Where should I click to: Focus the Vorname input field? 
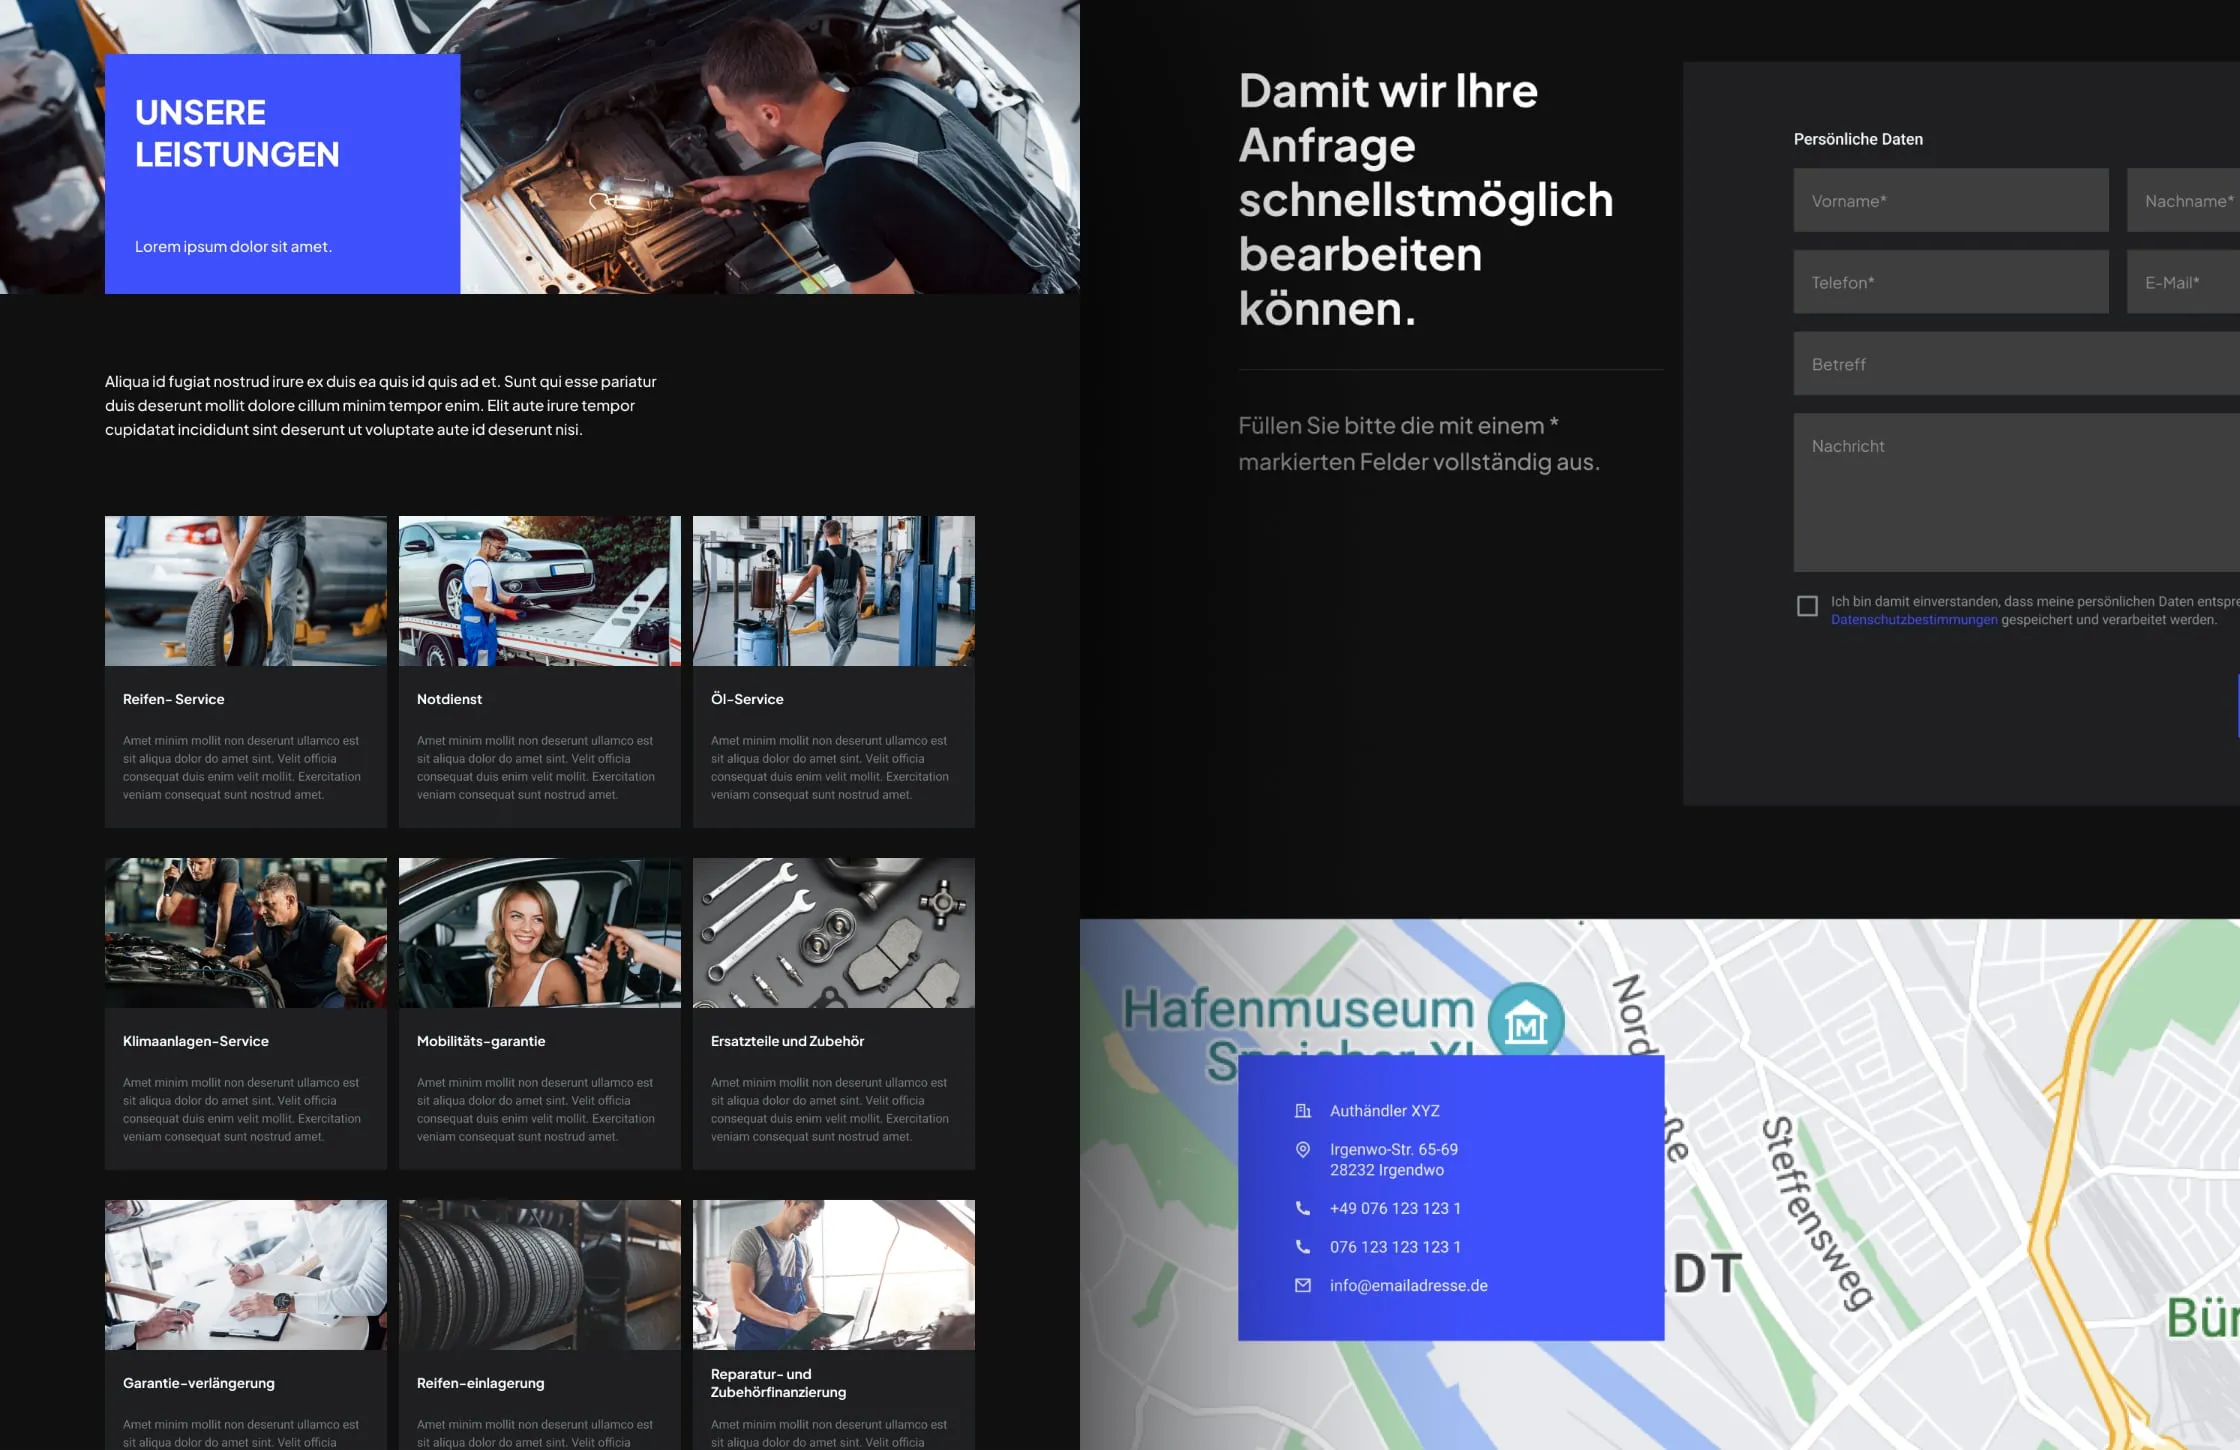click(x=1951, y=200)
